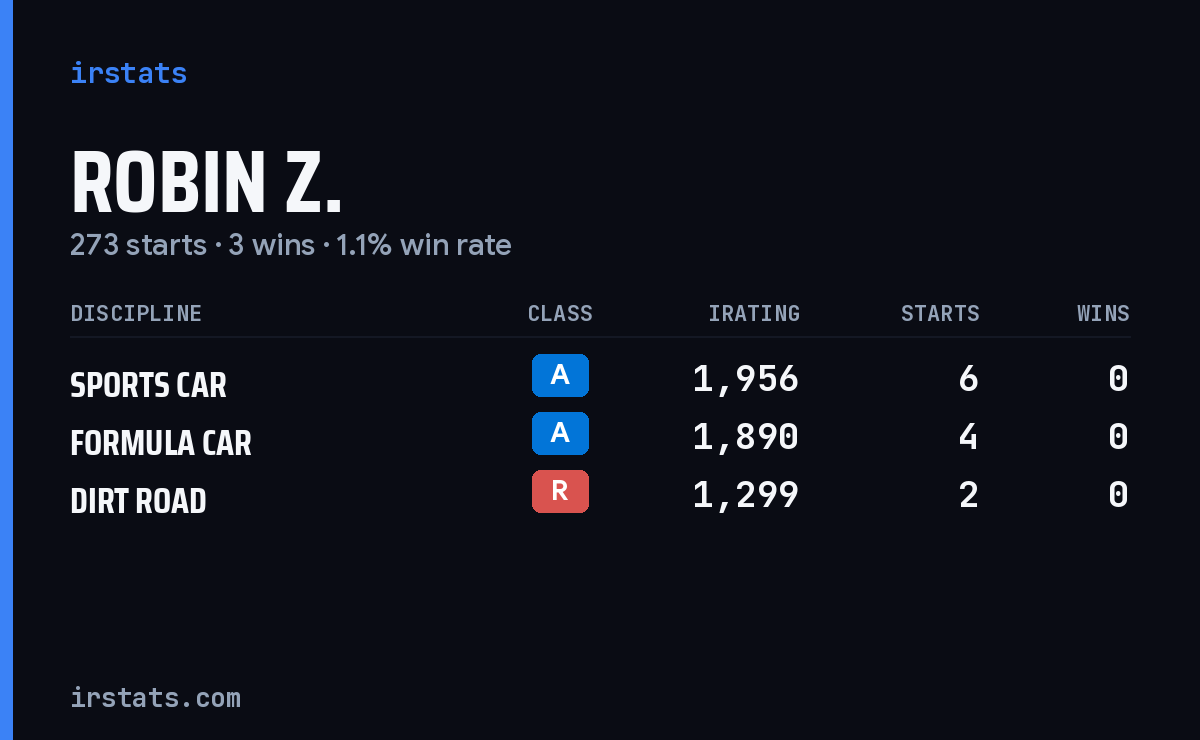The width and height of the screenshot is (1200, 740).
Task: Click the 1,890 iRating value
Action: pos(746,437)
